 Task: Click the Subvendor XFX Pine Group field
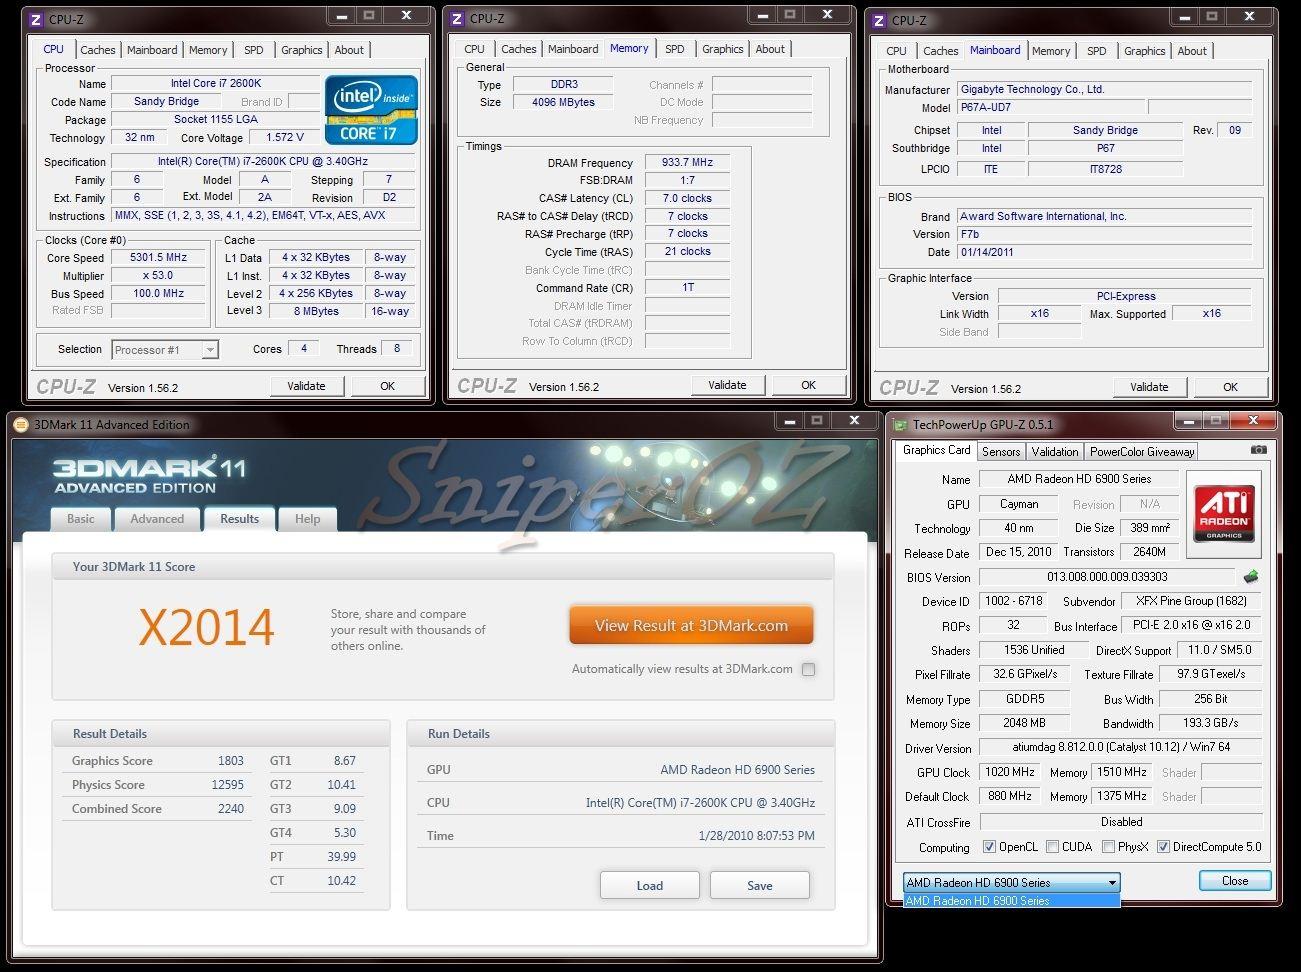click(x=1191, y=601)
